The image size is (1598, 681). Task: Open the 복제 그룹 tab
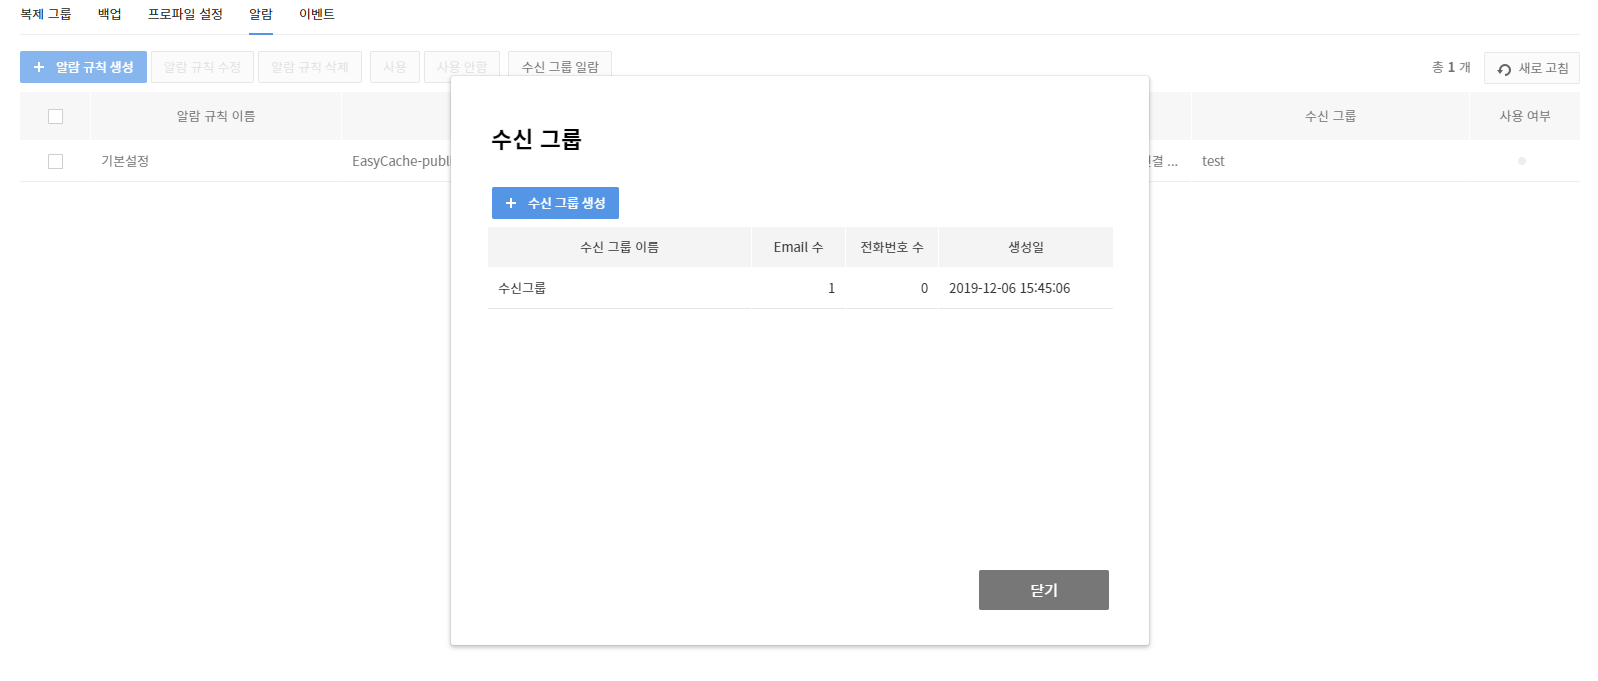click(x=46, y=14)
